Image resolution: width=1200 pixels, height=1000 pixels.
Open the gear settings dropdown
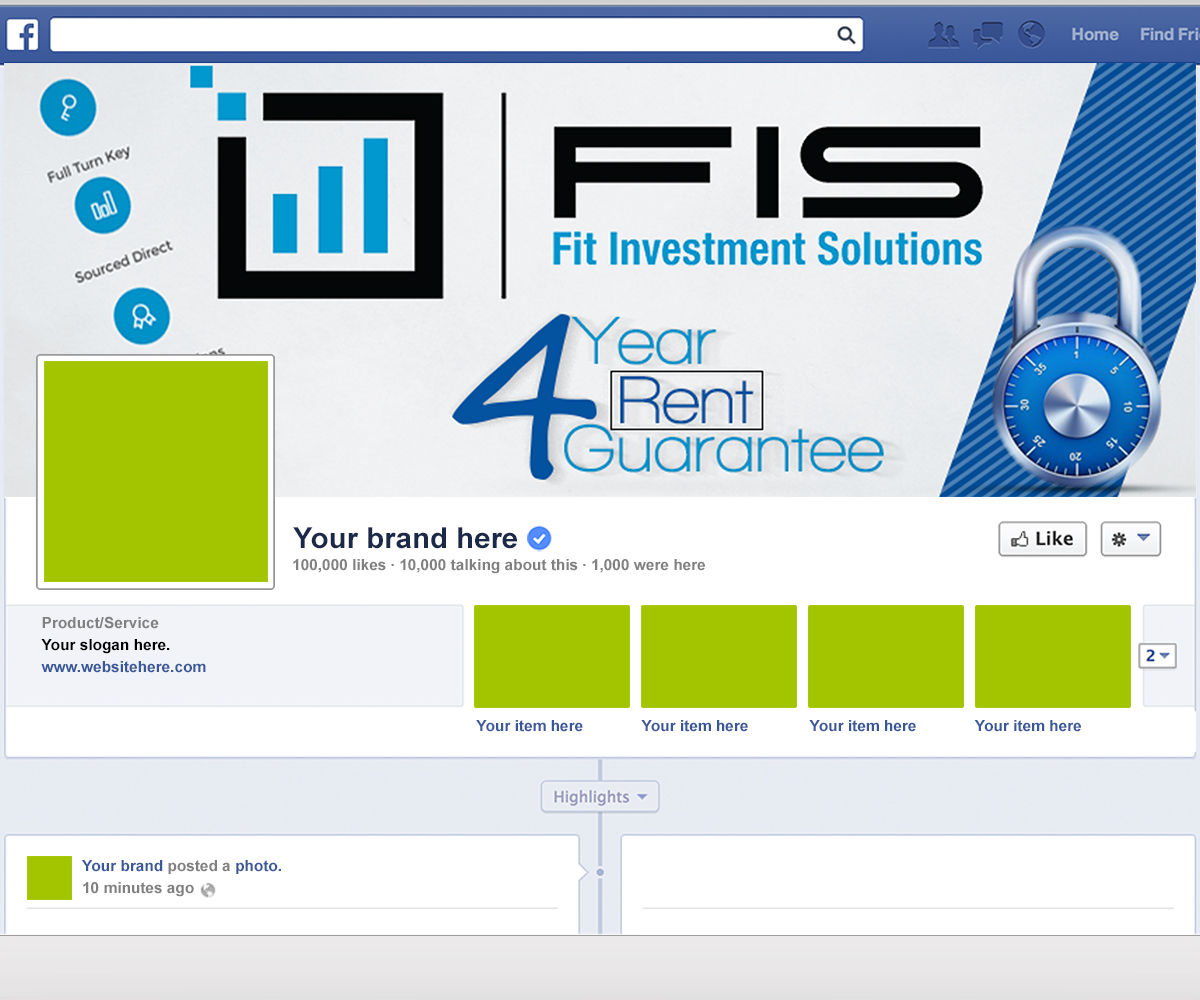click(1131, 539)
